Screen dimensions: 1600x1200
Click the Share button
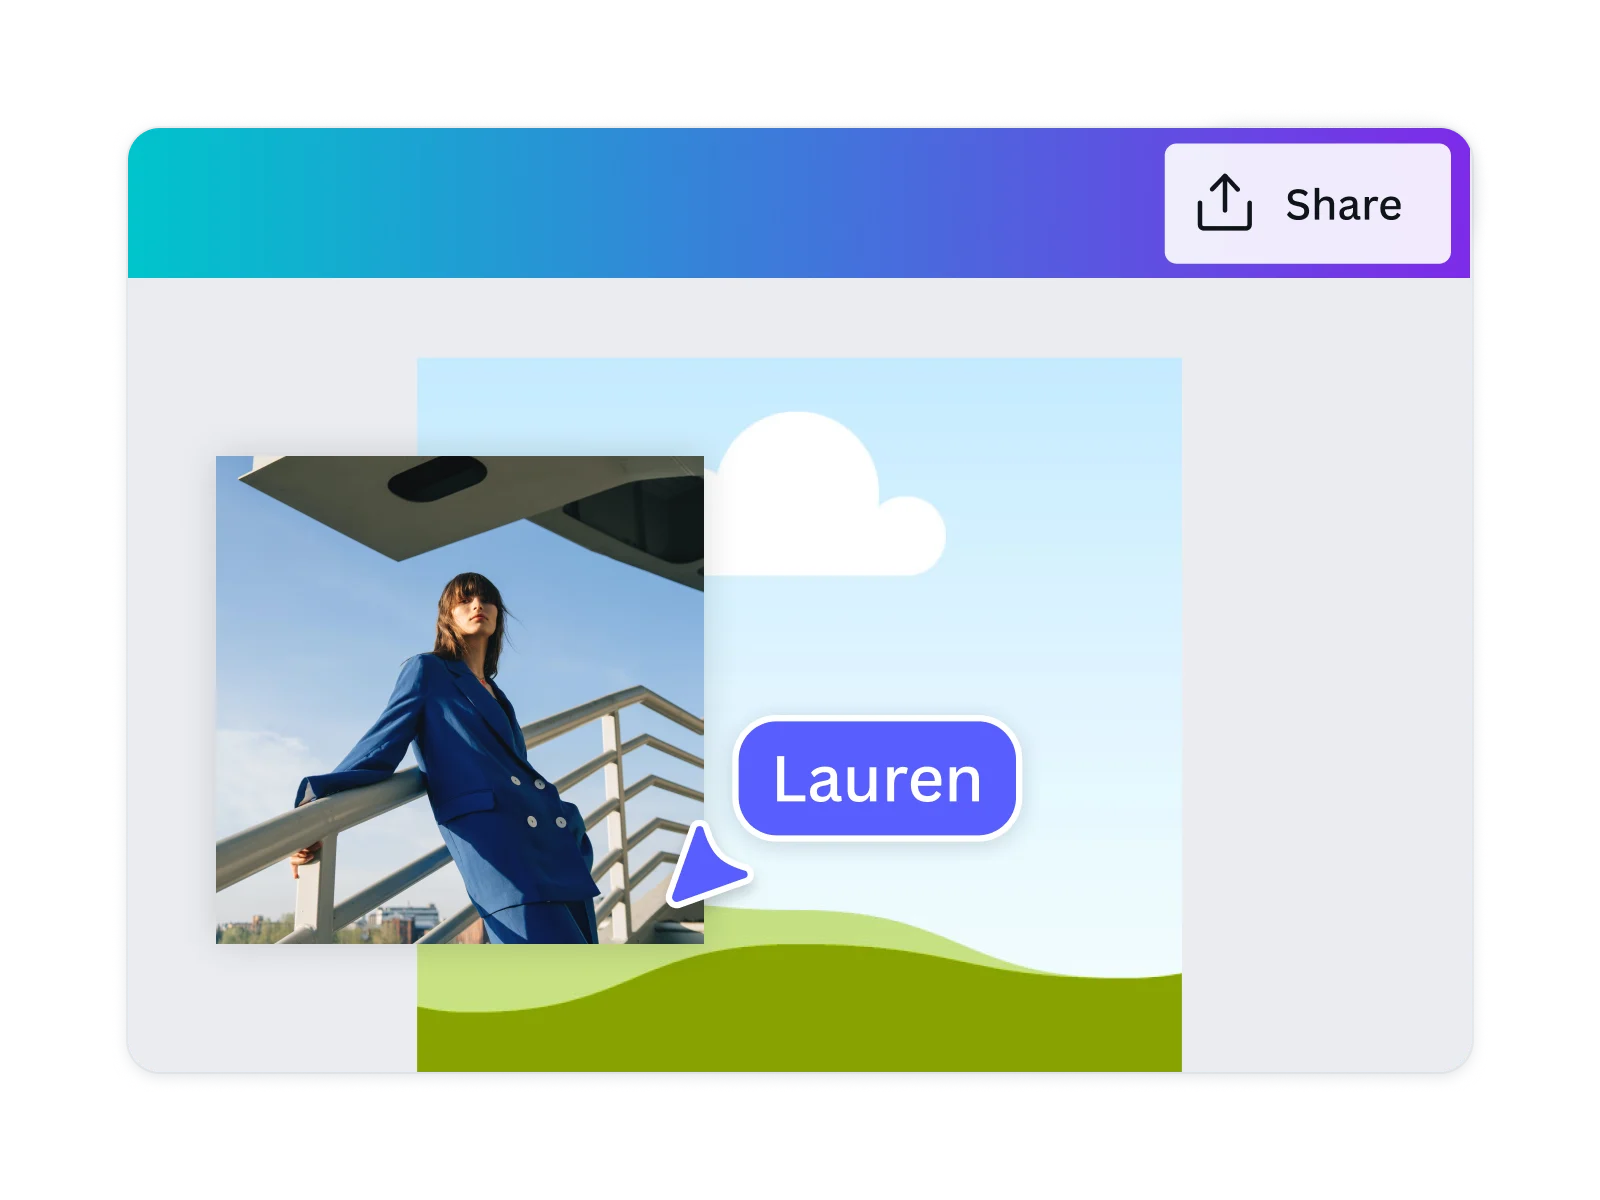1307,204
